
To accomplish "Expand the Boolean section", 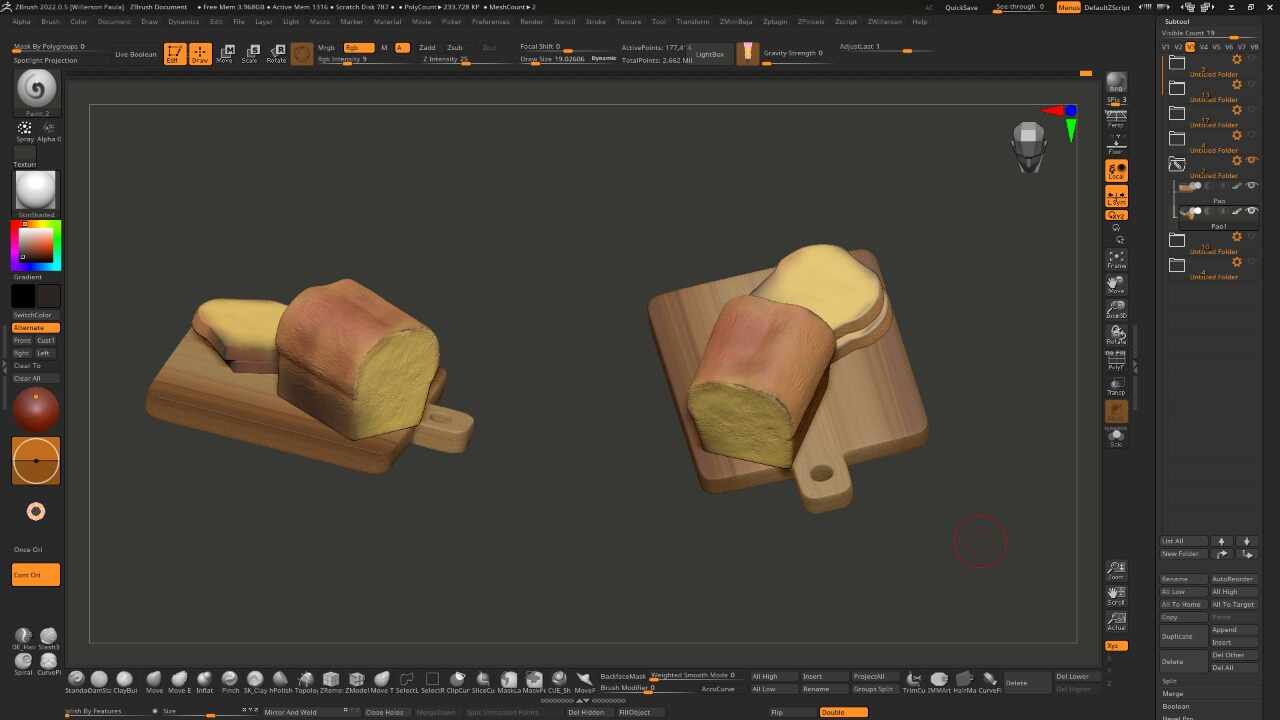I will [1175, 706].
